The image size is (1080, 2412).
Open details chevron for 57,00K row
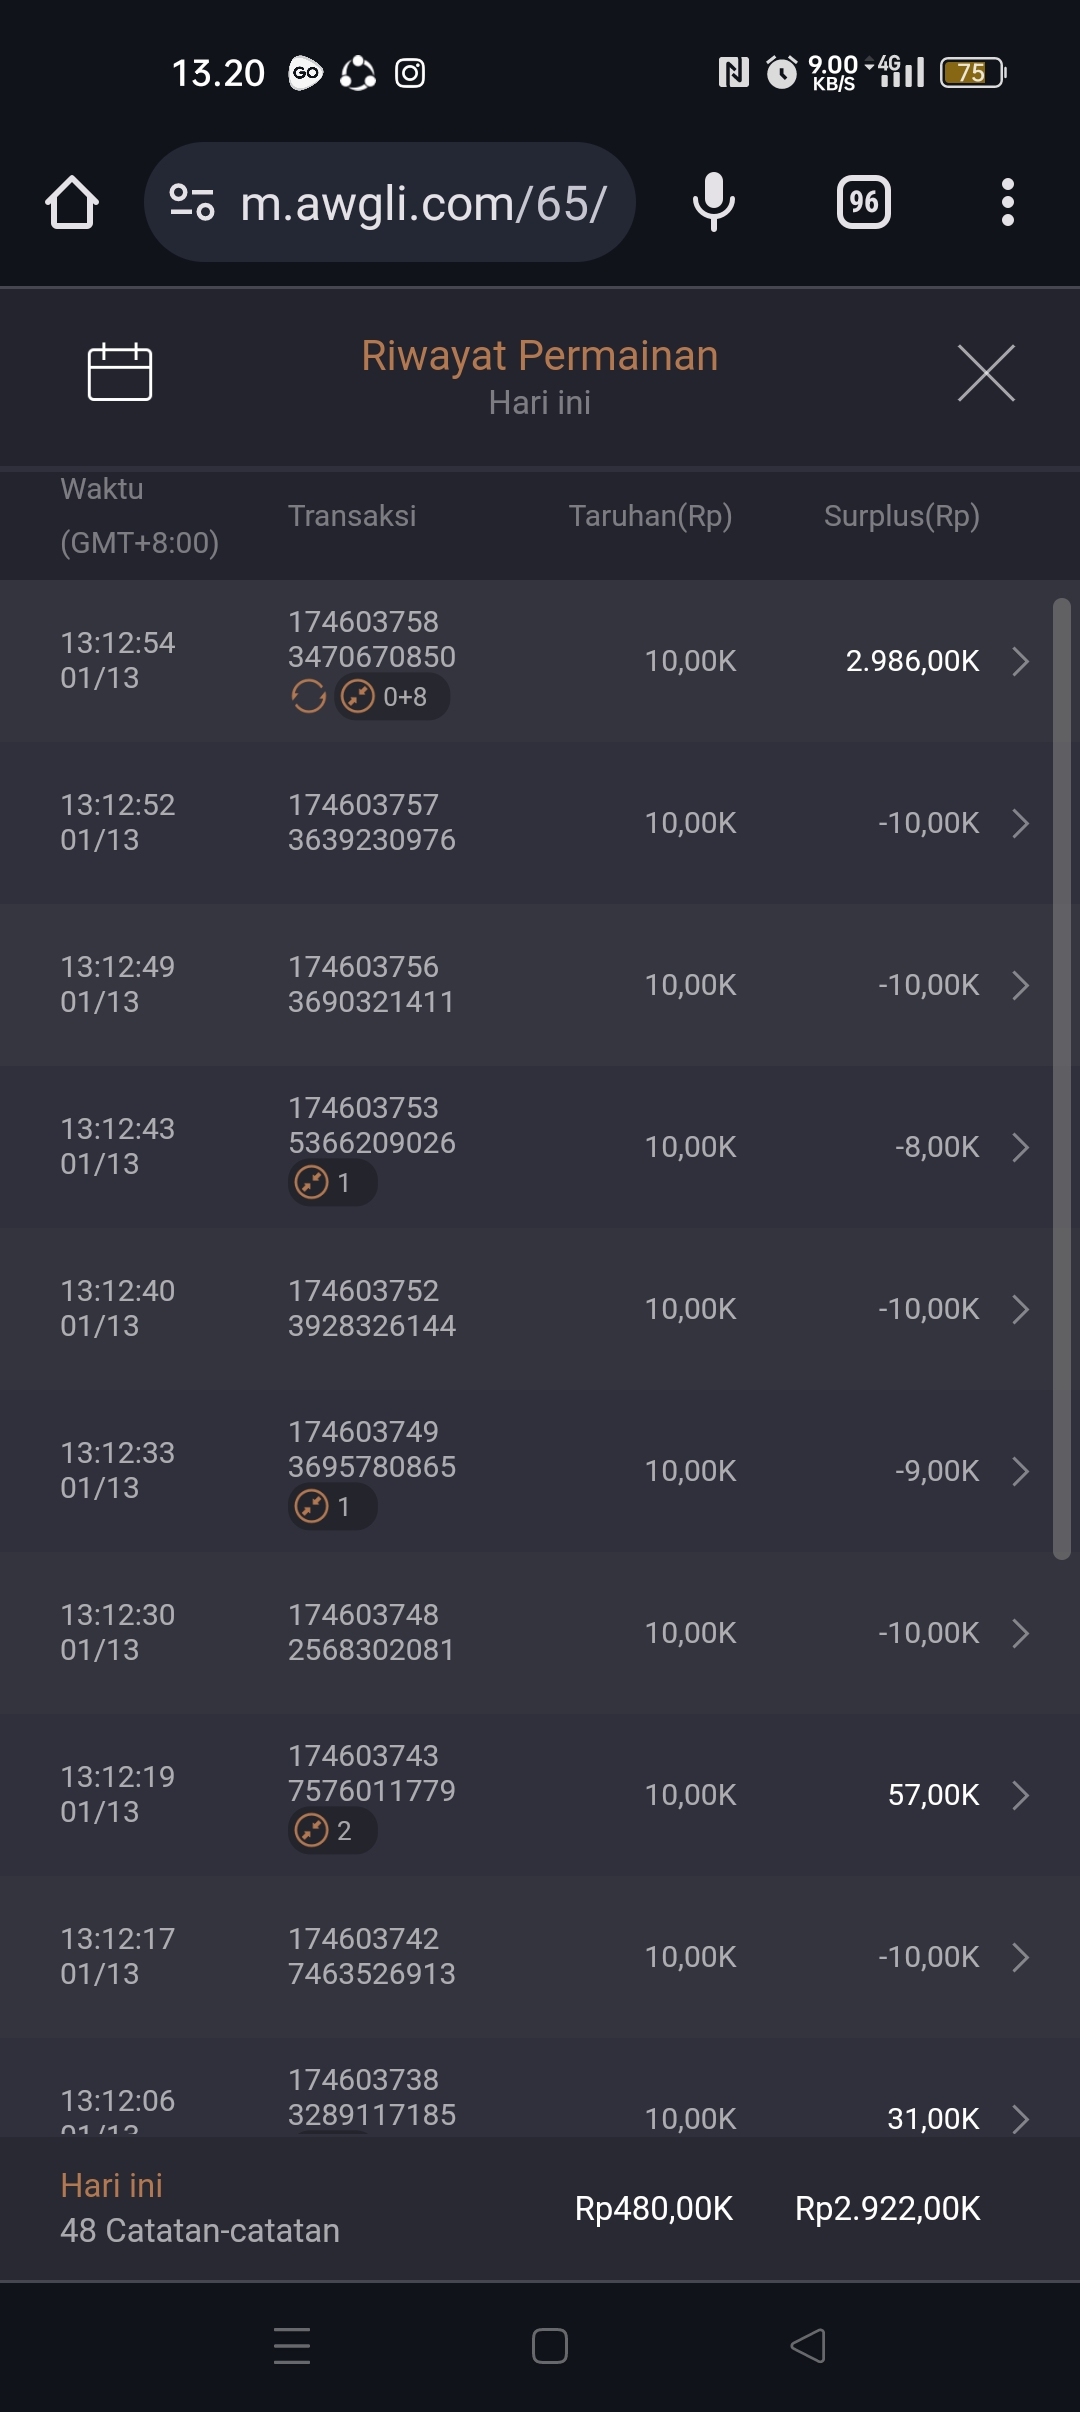[x=1020, y=1795]
